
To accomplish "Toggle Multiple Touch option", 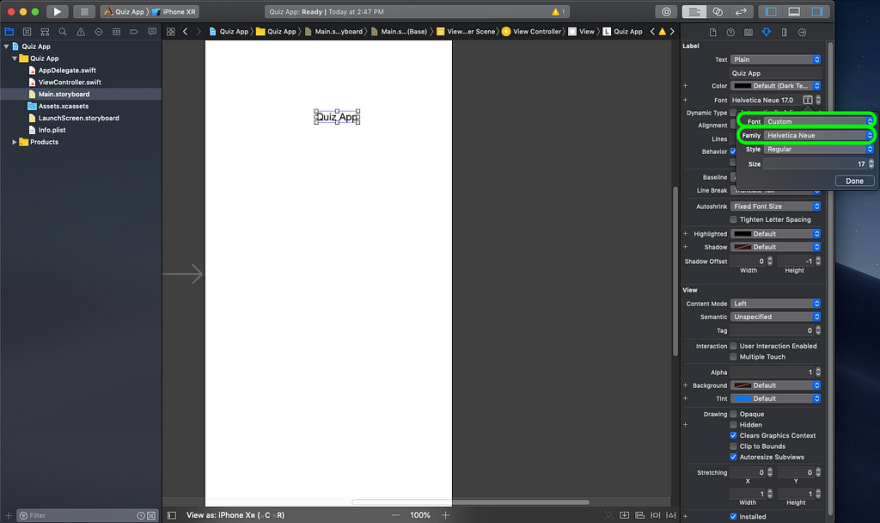I will [x=734, y=356].
